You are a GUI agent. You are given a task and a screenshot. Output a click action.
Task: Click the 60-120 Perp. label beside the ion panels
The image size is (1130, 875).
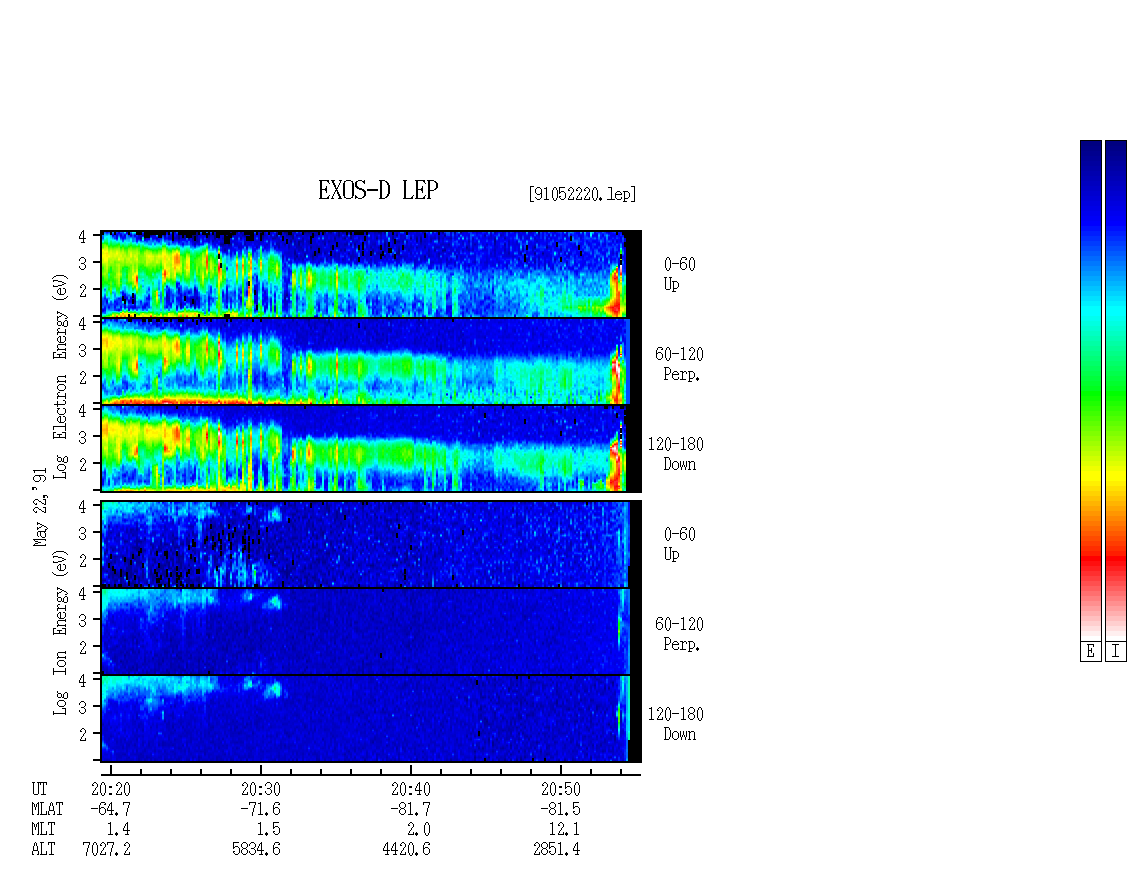pyautogui.click(x=679, y=634)
